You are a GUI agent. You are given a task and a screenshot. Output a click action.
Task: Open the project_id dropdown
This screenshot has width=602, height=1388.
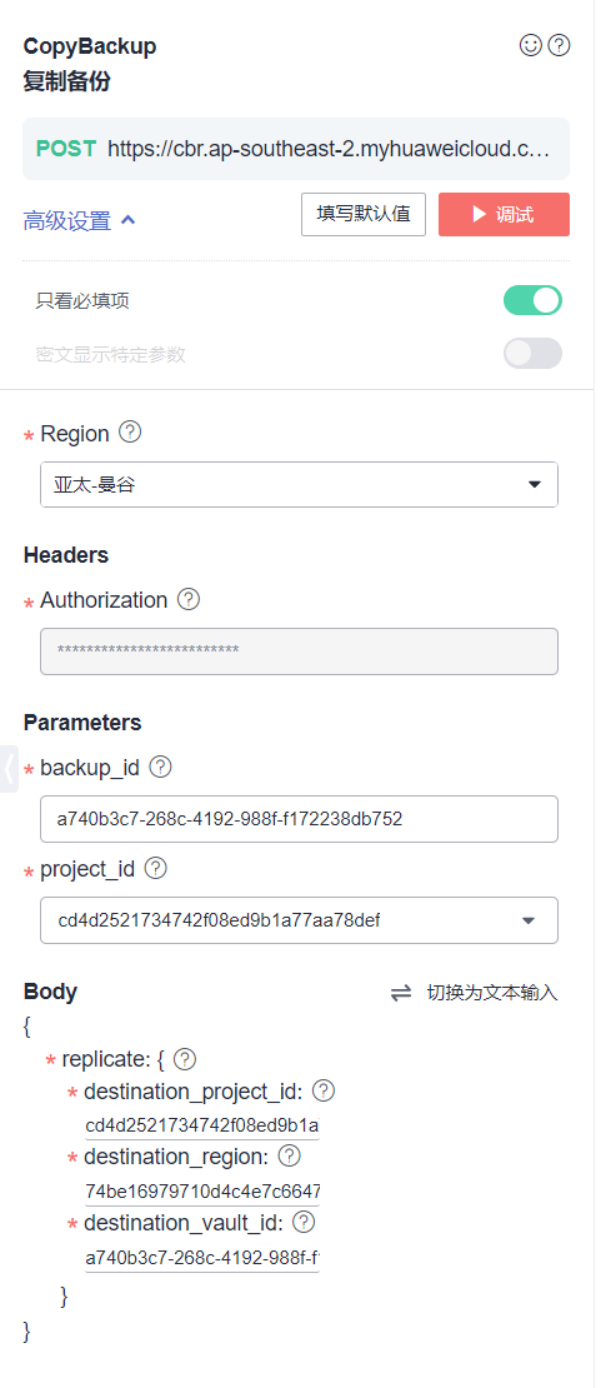(x=298, y=920)
